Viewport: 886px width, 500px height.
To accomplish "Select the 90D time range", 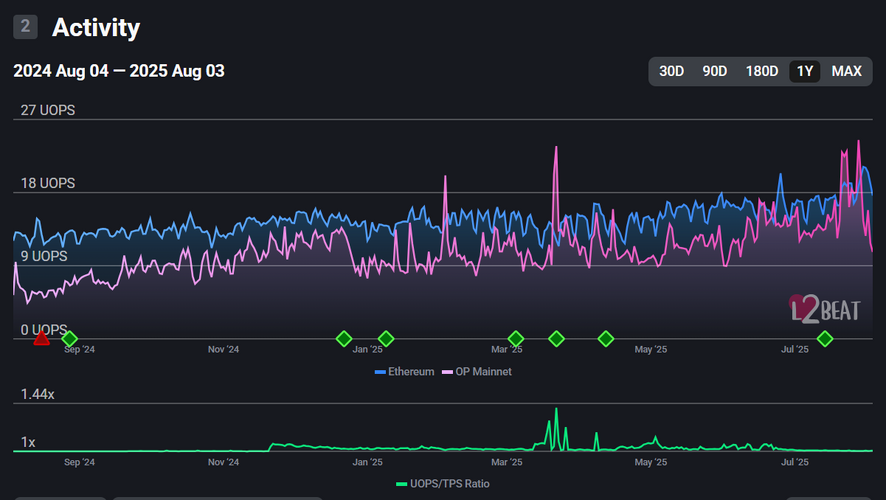I will [x=715, y=71].
